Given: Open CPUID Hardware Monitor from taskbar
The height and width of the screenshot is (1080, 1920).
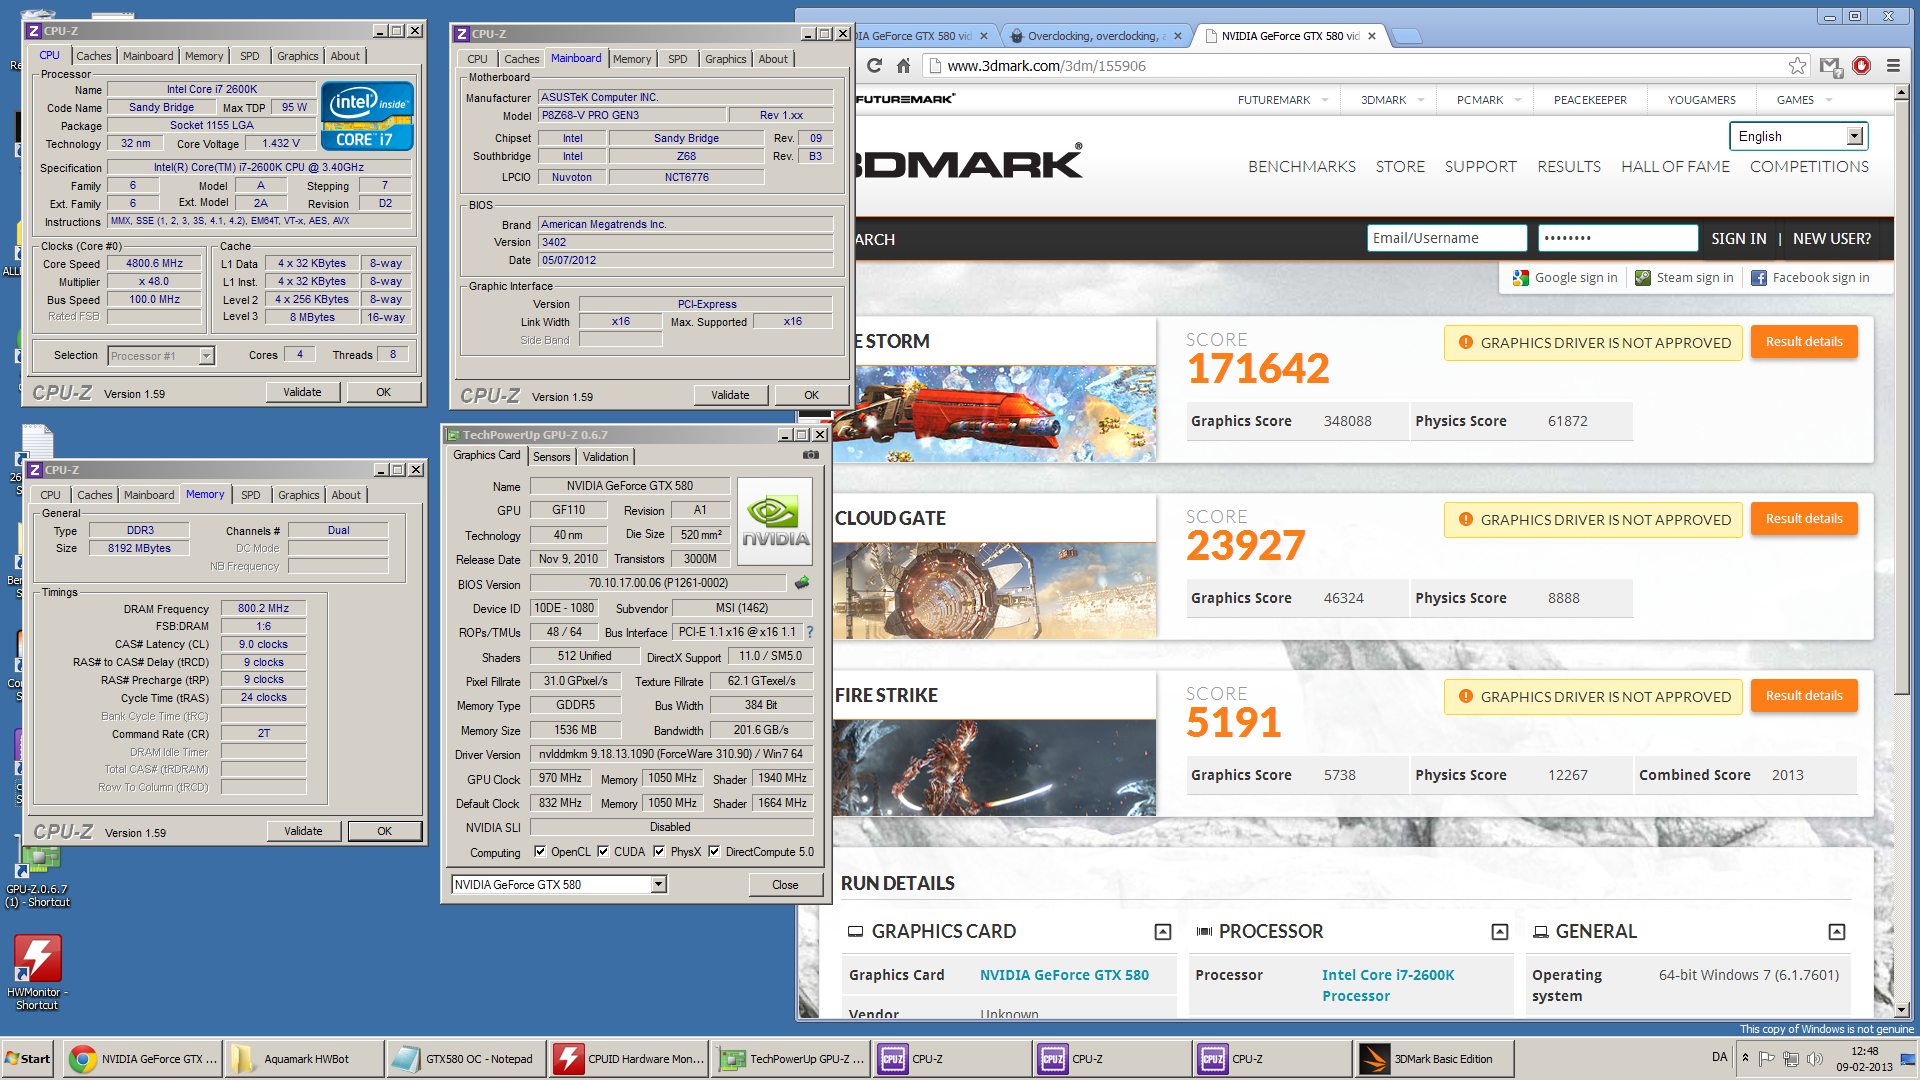Looking at the screenshot, I should [x=629, y=1059].
